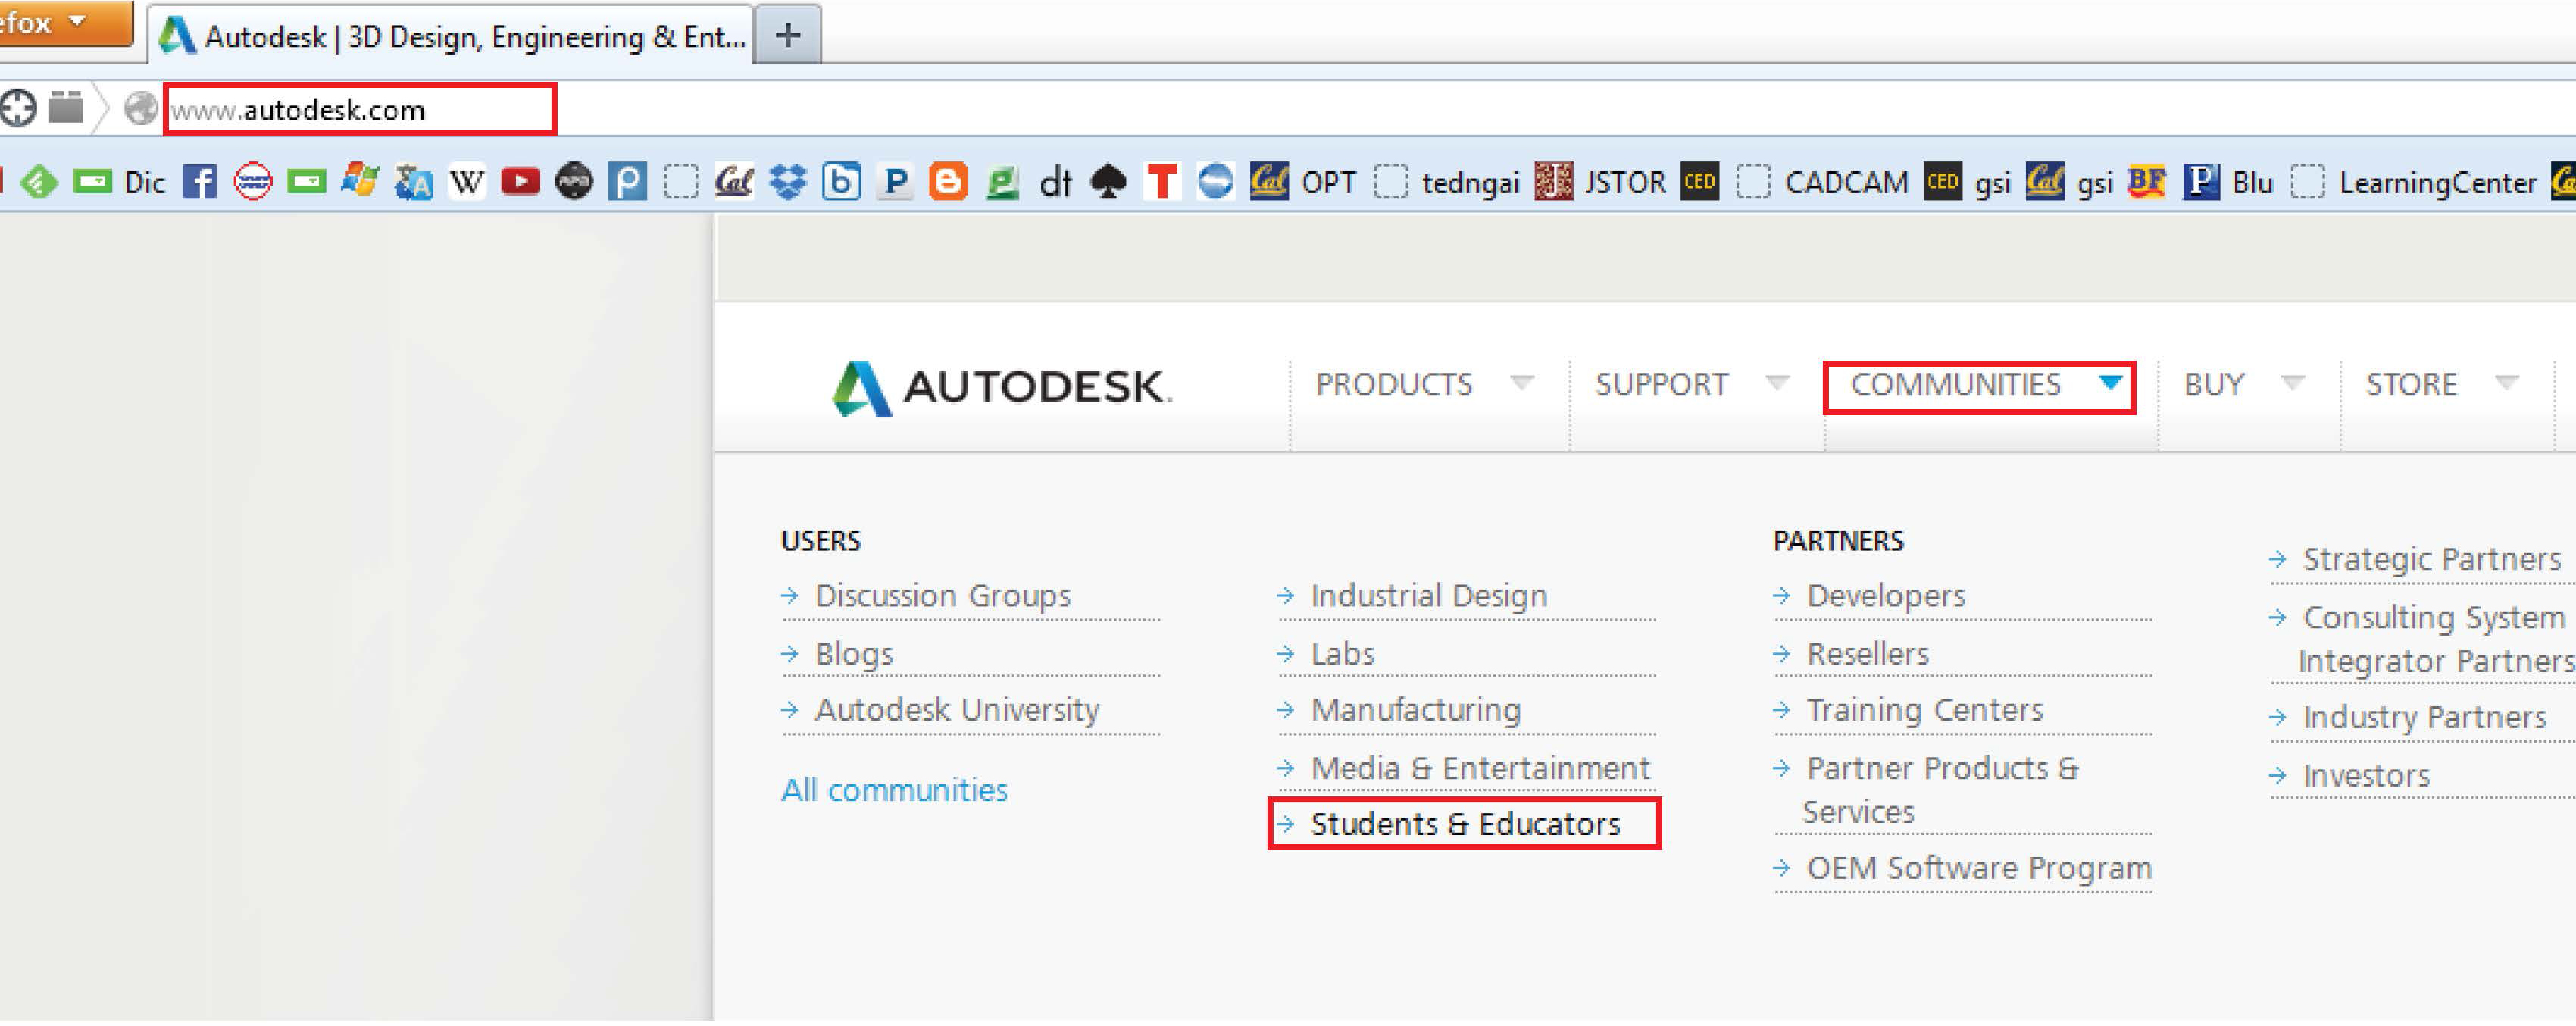Open the Blogs link

click(x=853, y=654)
